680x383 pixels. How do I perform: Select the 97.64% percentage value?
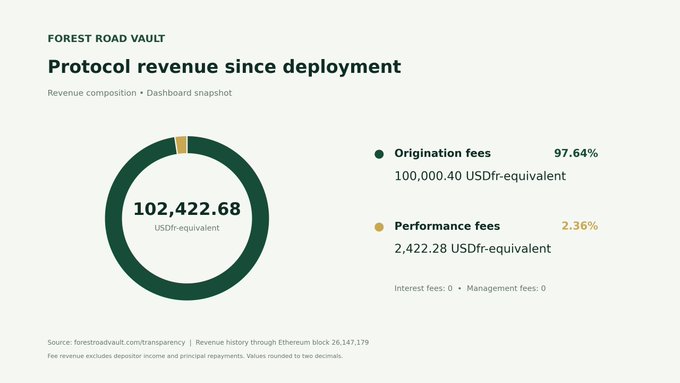coord(576,153)
